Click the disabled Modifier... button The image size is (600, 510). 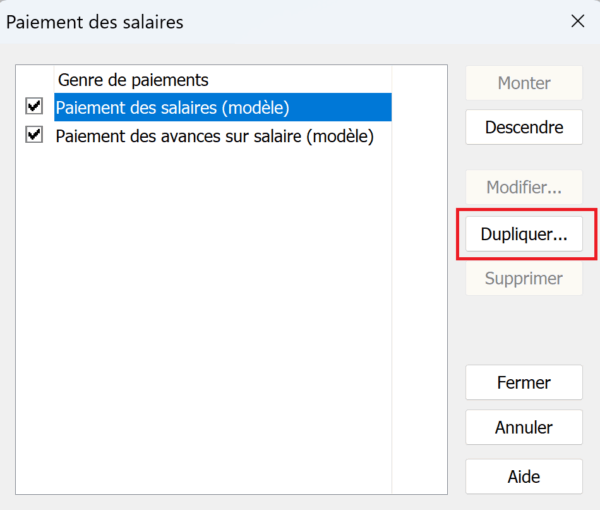point(524,187)
